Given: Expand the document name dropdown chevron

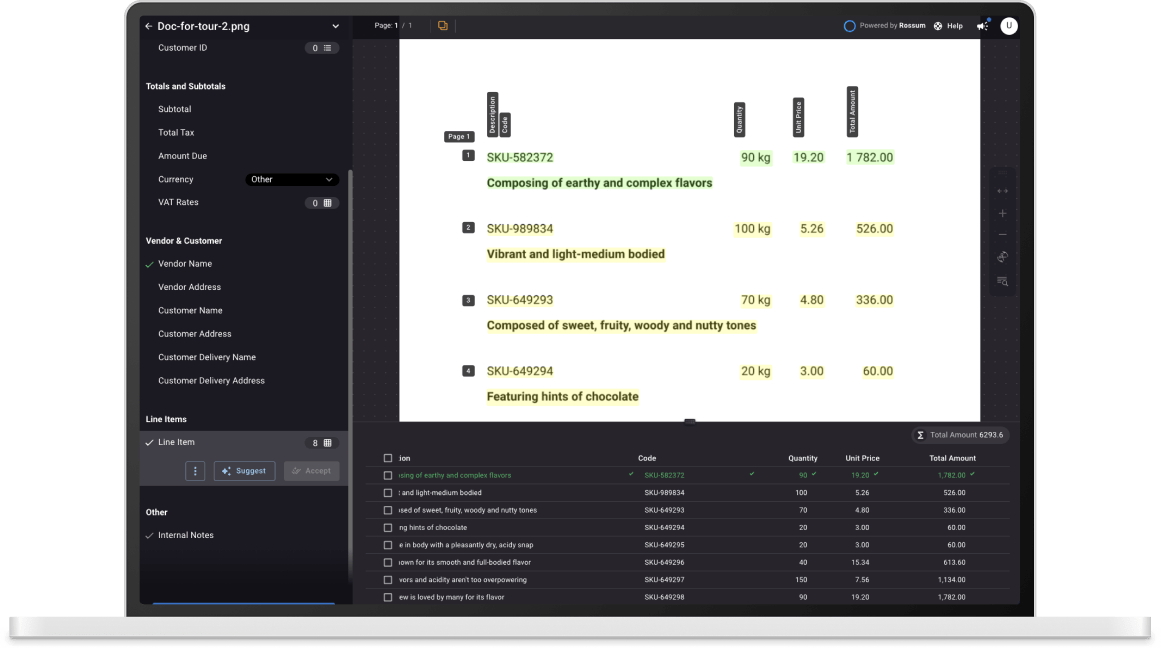Looking at the screenshot, I should (335, 26).
